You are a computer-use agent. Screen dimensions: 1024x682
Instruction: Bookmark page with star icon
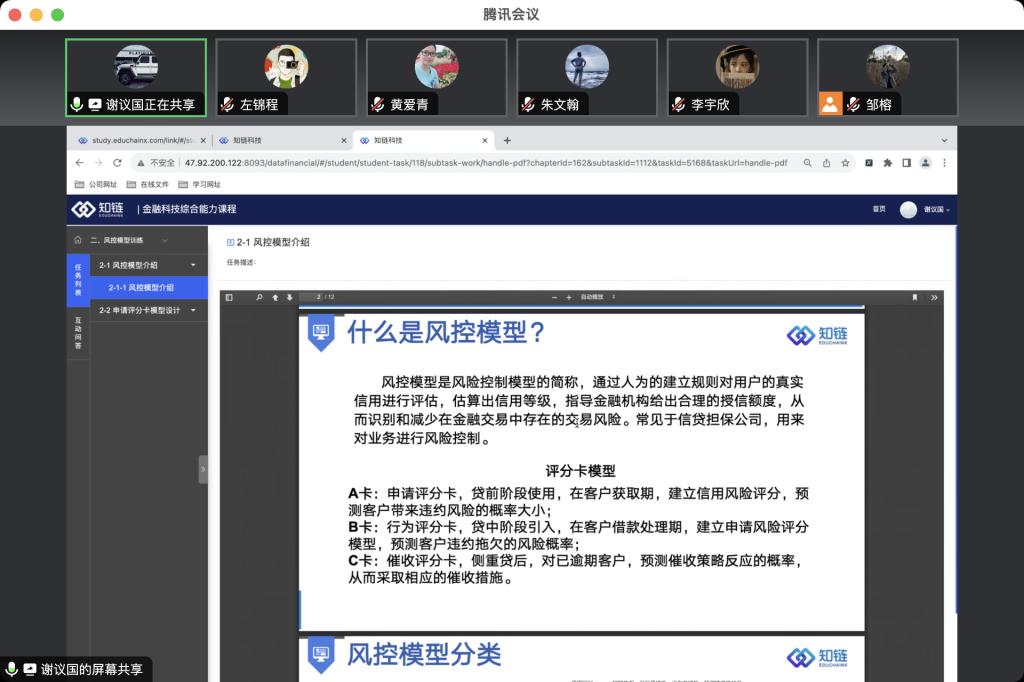click(845, 163)
